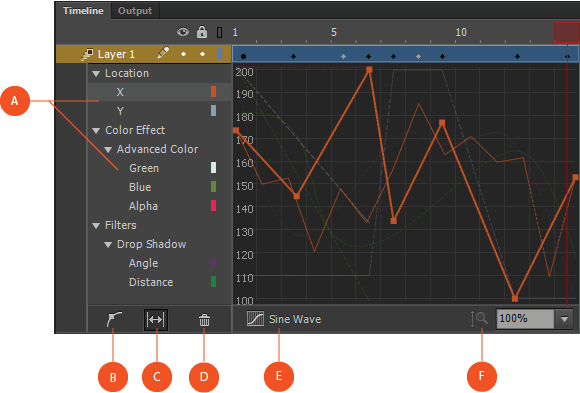Screen dimensions: 580x393
Task: Click frame 5 on the timeline ruler
Action: (334, 32)
